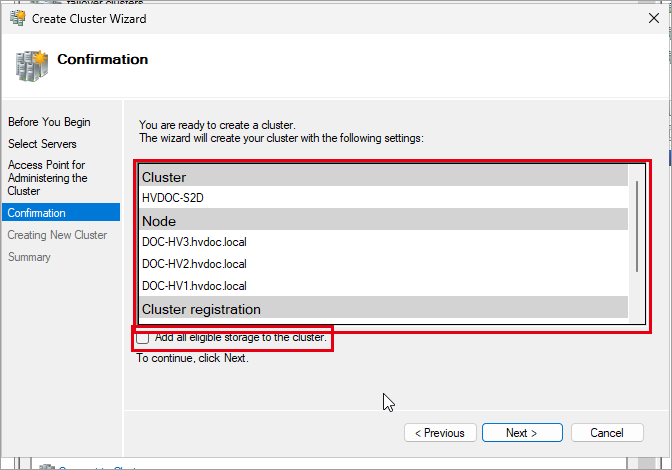The width and height of the screenshot is (672, 470).
Task: Enable Add all eligible storage to the cluster
Action: click(143, 338)
